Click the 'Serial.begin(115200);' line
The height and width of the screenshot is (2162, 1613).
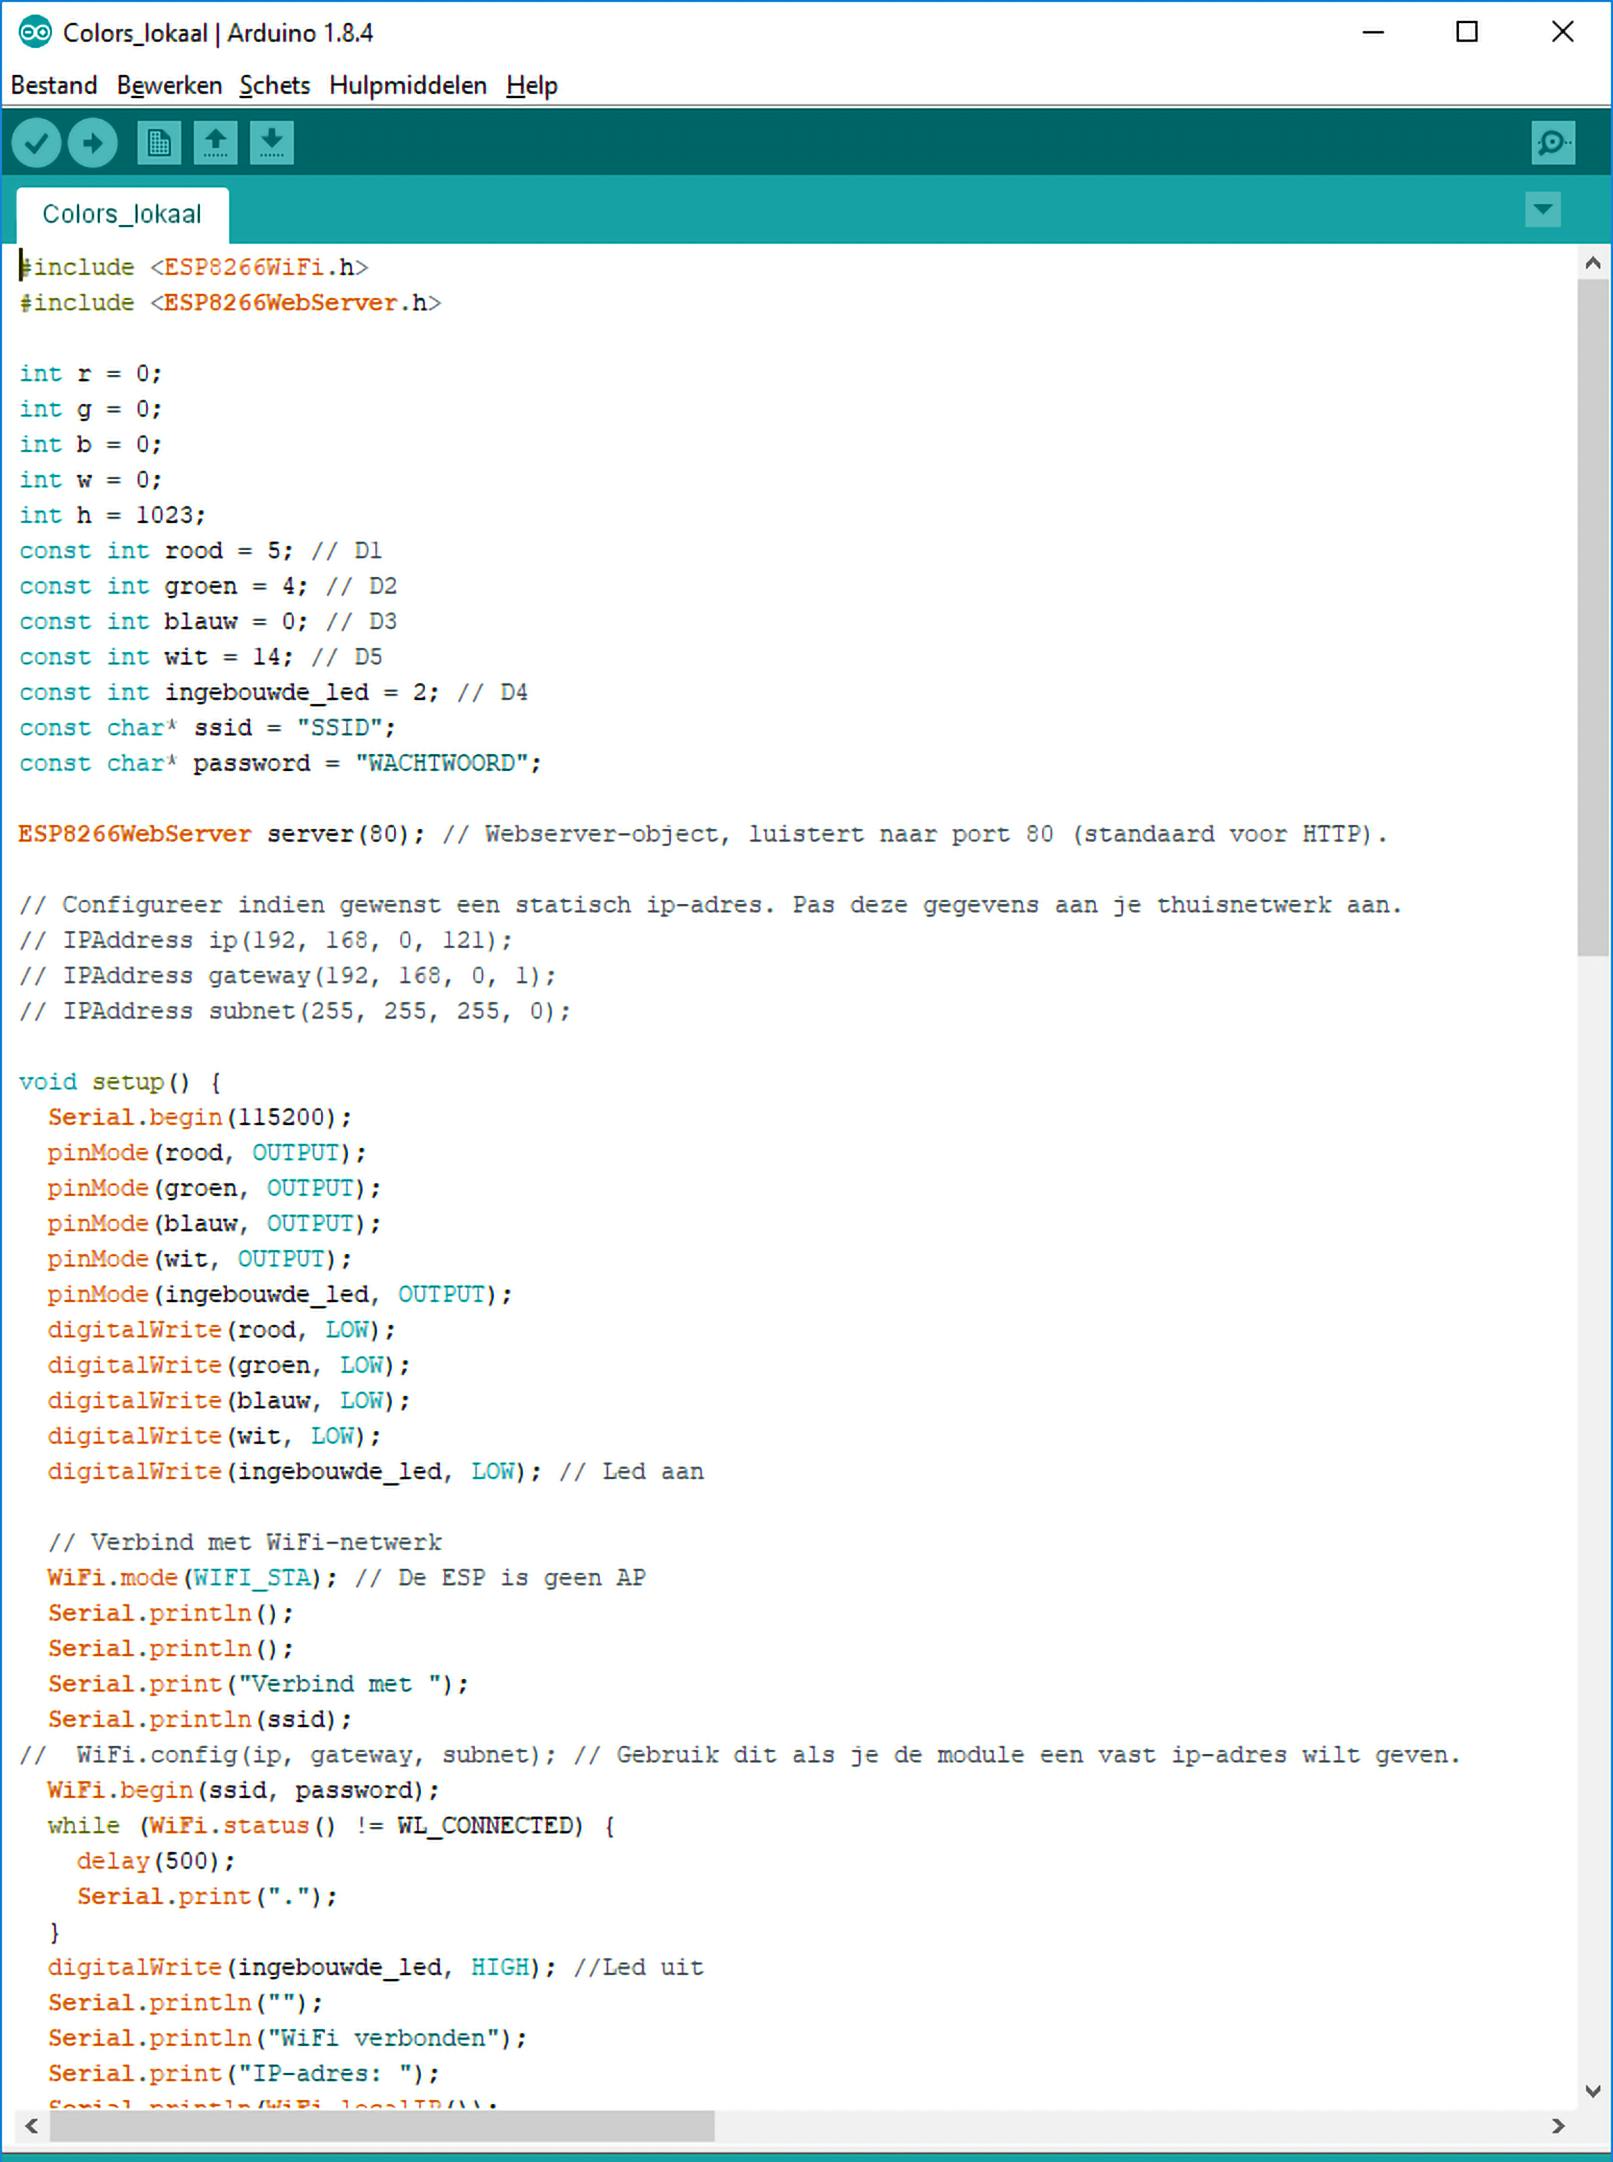[x=200, y=1117]
